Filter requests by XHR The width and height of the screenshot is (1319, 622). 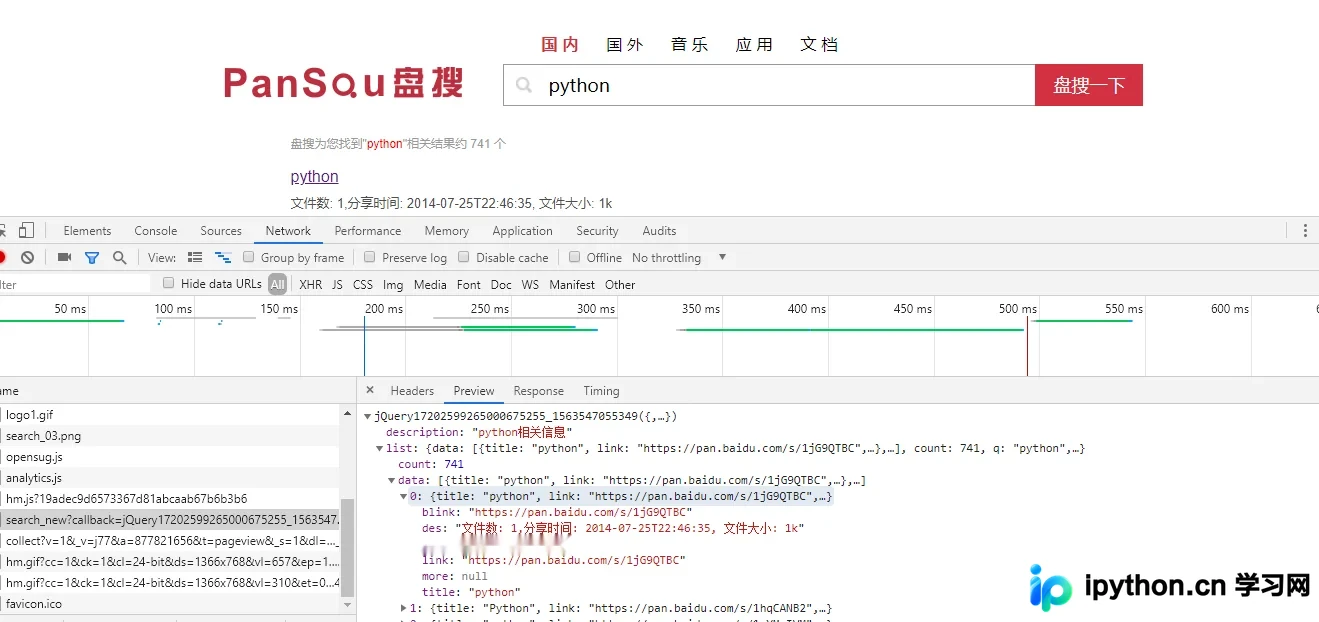311,284
